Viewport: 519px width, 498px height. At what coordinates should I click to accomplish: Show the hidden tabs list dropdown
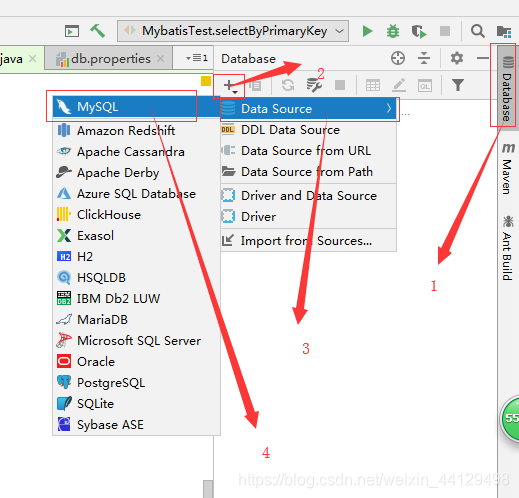197,58
